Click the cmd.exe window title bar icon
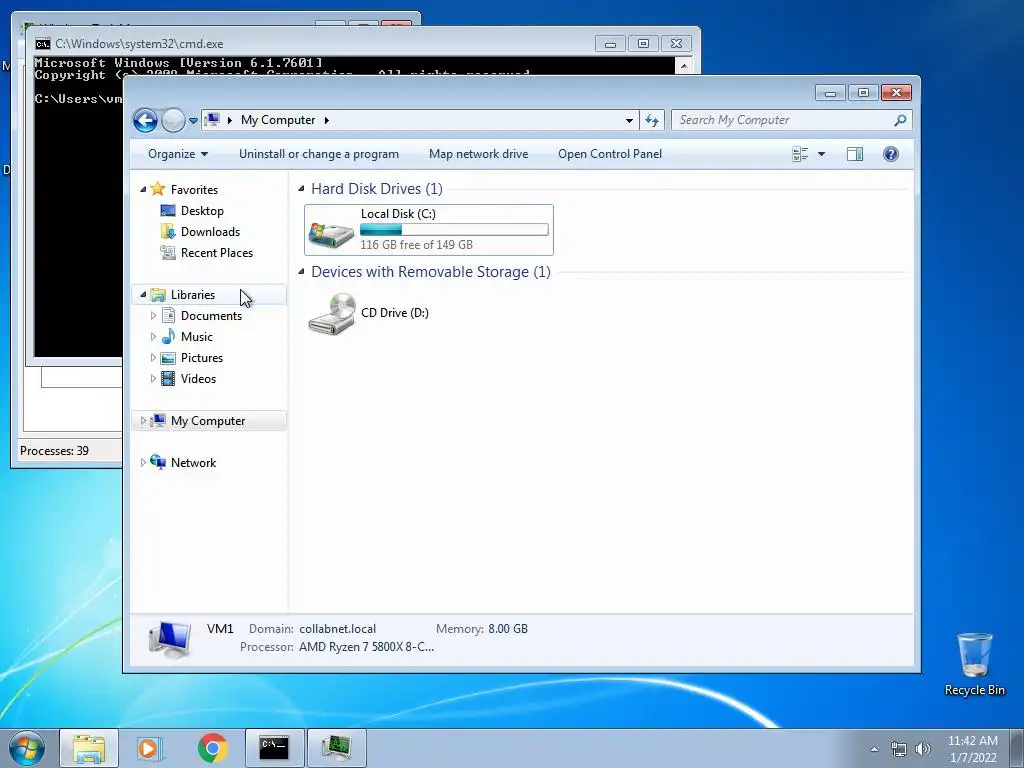The height and width of the screenshot is (768, 1024). (43, 44)
